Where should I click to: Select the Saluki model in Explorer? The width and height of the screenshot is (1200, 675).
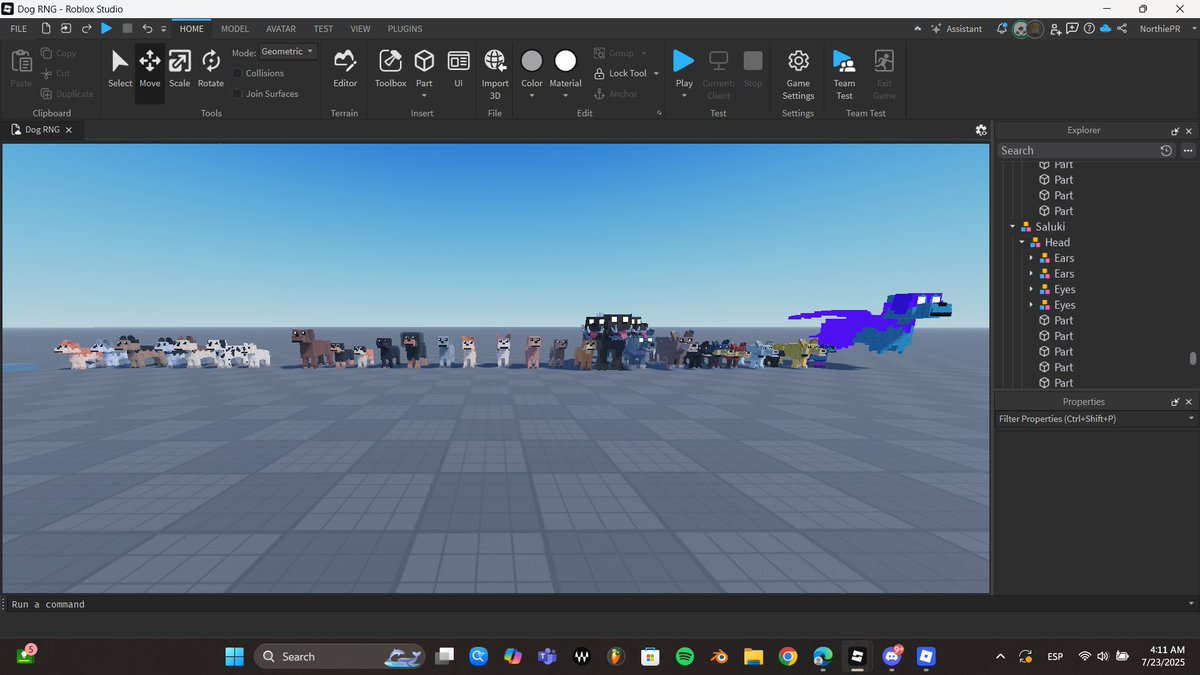pyautogui.click(x=1050, y=227)
